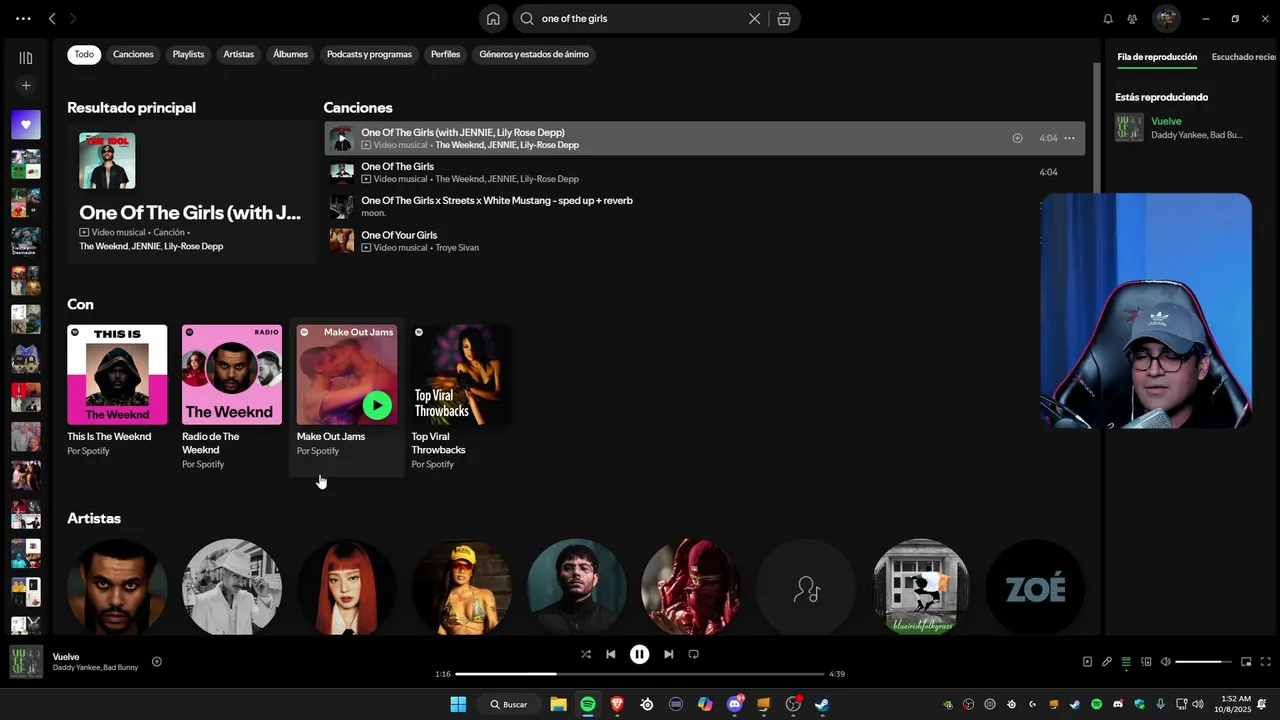Open more options for first song
1280x720 pixels.
click(1069, 139)
